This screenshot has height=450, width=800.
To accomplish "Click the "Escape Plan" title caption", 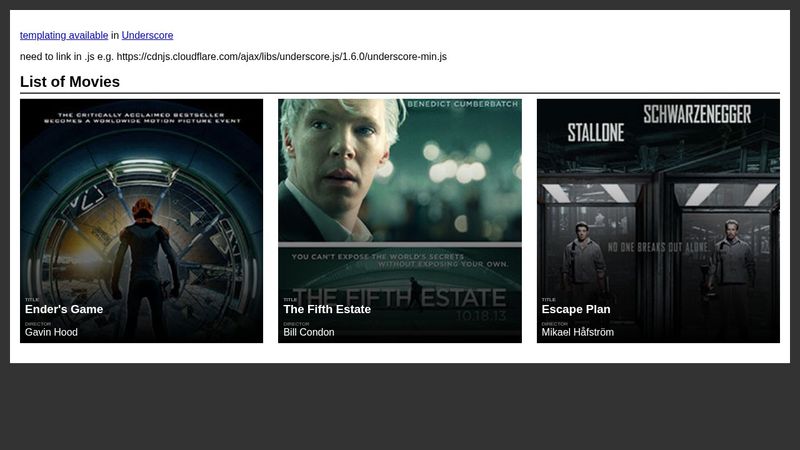I will pyautogui.click(x=576, y=309).
